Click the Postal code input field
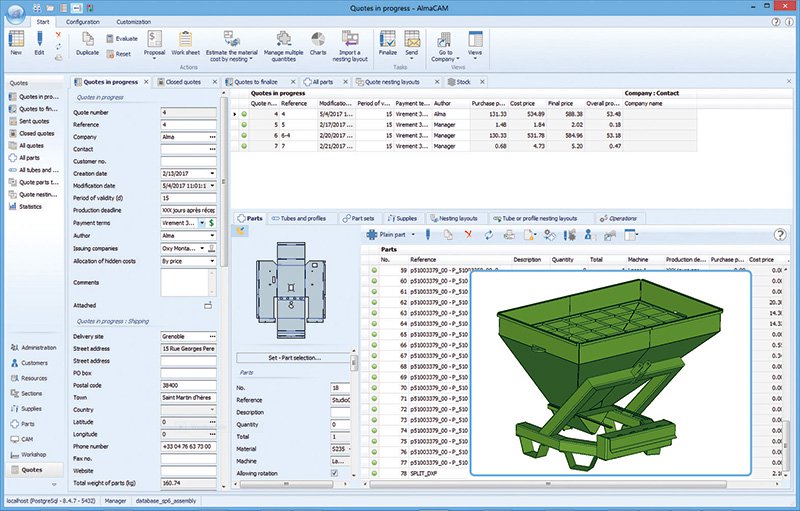The height and width of the screenshot is (511, 800). [x=188, y=385]
